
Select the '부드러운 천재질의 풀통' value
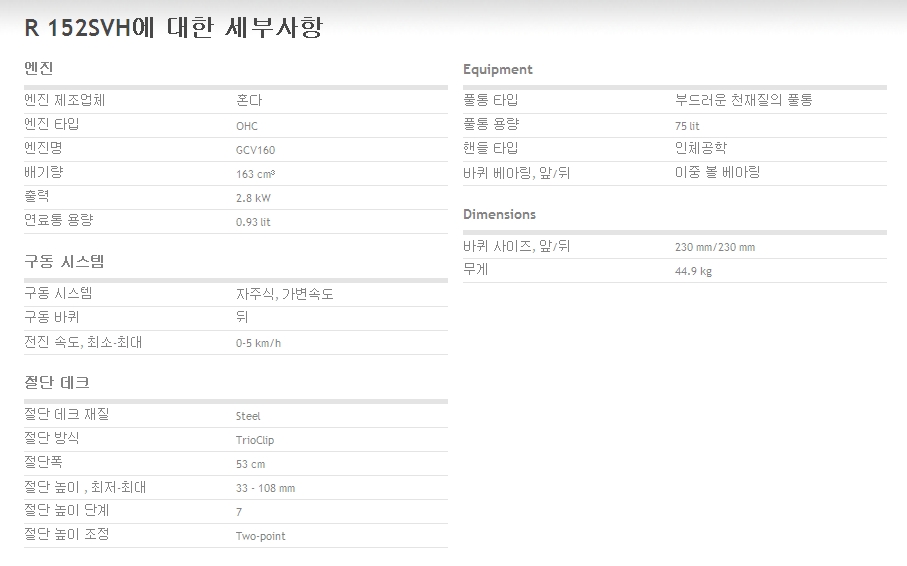[743, 100]
